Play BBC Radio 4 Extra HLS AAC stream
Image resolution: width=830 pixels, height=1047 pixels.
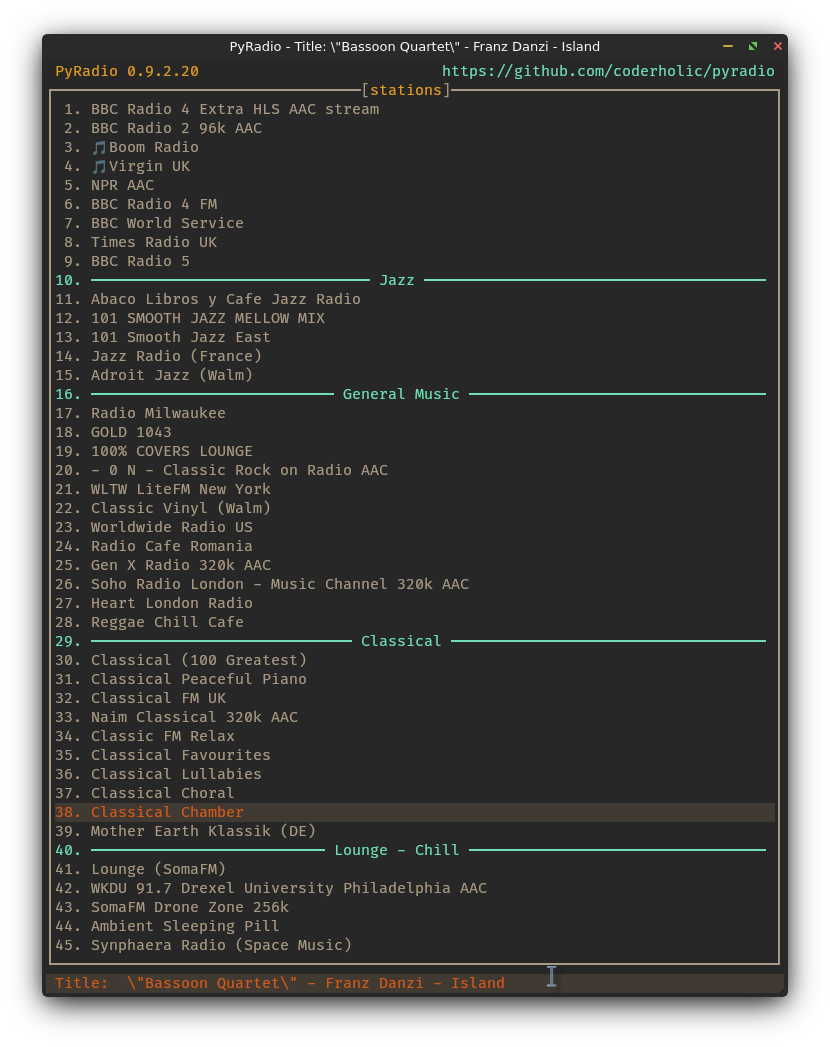[x=235, y=109]
